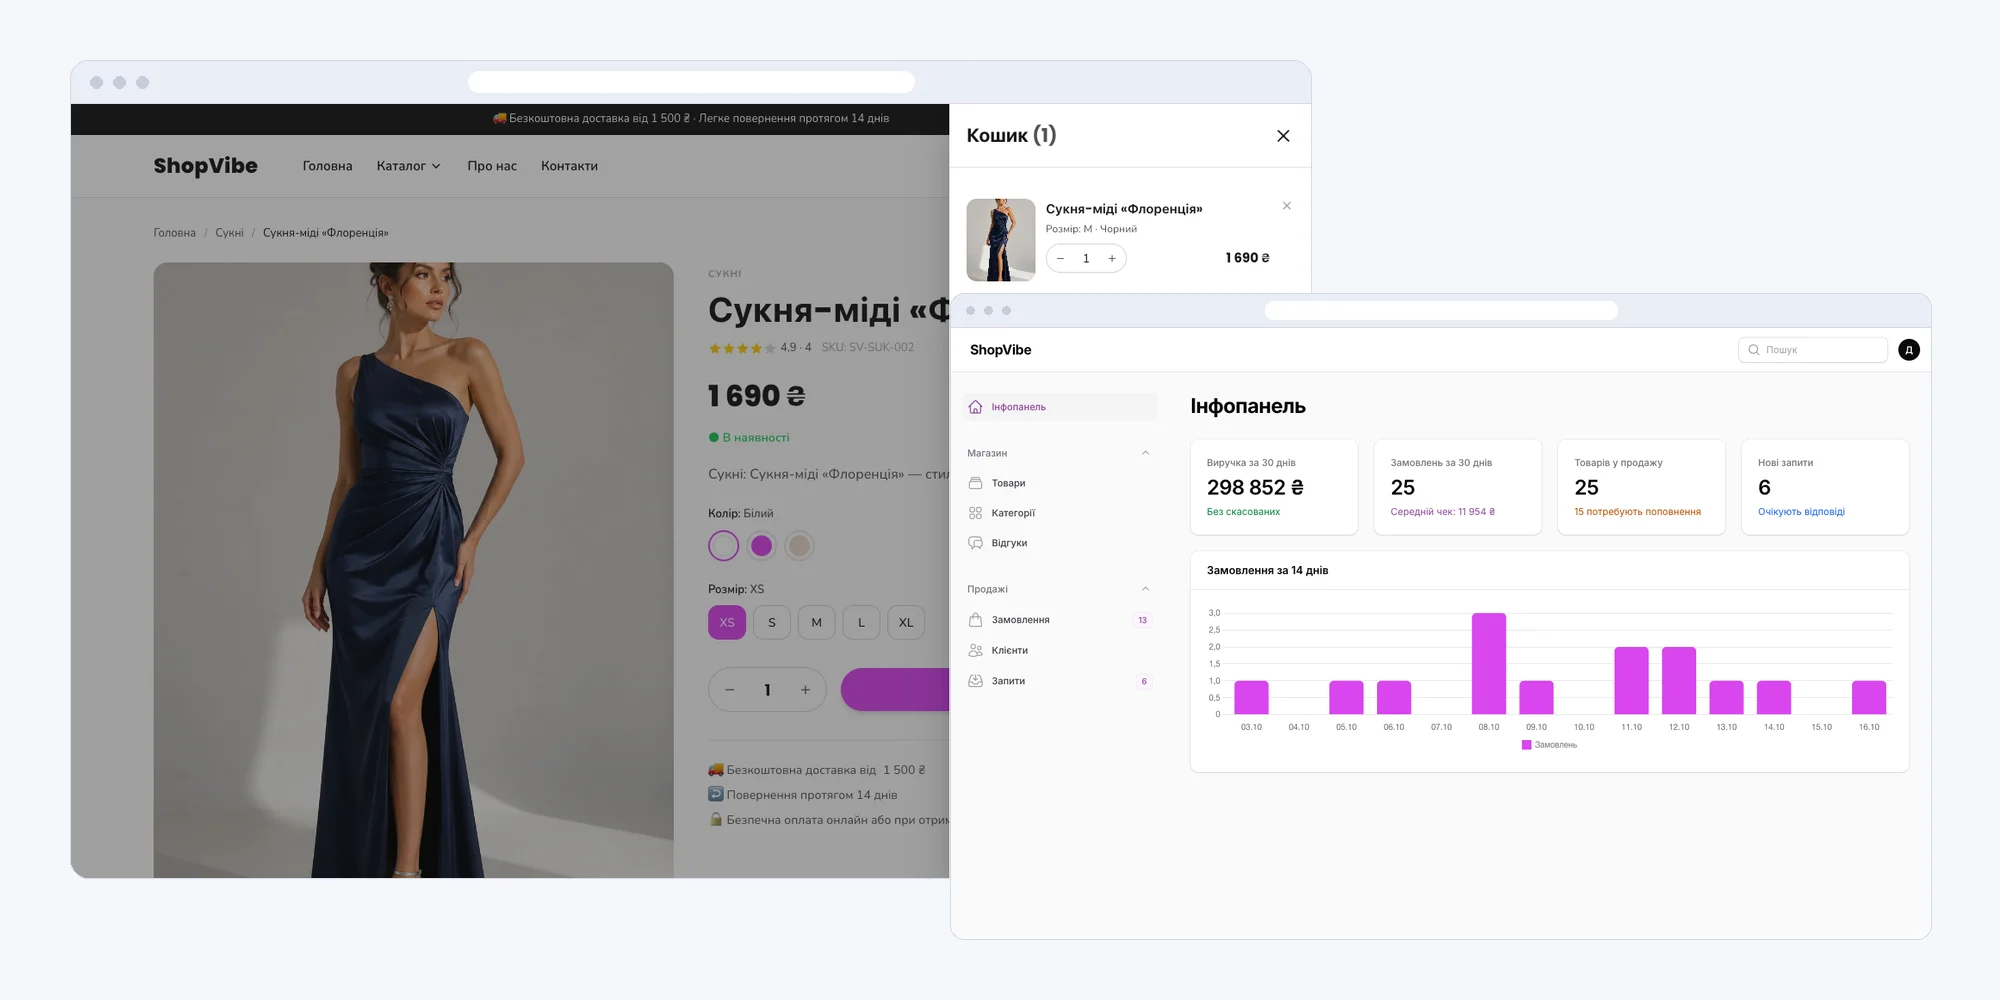
Task: Select size M
Action: click(x=817, y=622)
